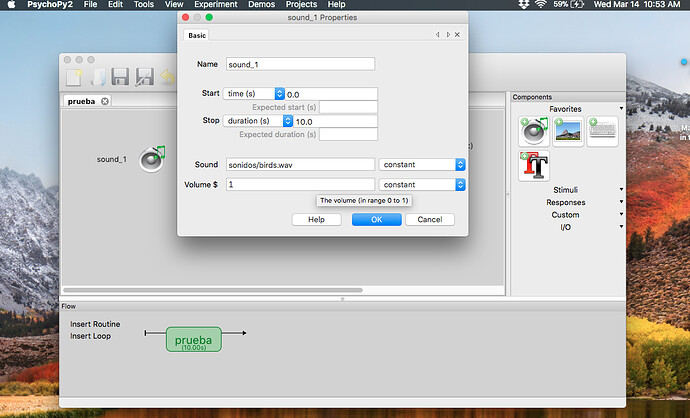Open the Apple menu

point(11,4)
